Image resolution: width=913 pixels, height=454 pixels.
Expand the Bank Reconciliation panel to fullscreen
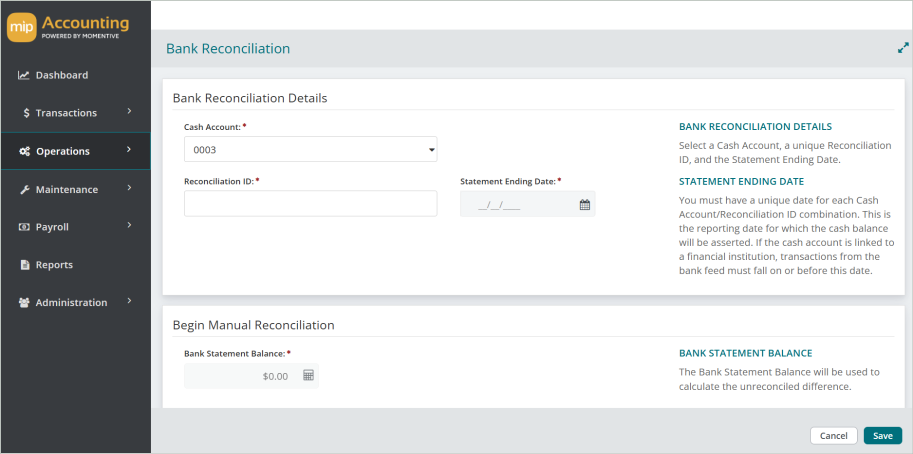coord(903,48)
